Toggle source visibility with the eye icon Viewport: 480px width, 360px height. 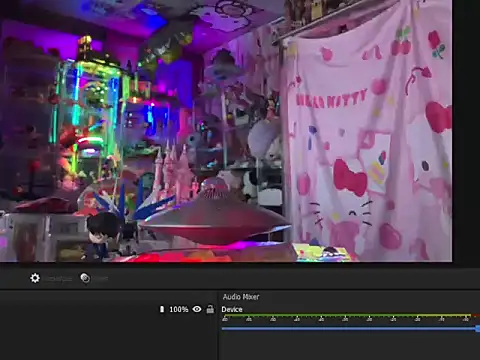[x=197, y=309]
